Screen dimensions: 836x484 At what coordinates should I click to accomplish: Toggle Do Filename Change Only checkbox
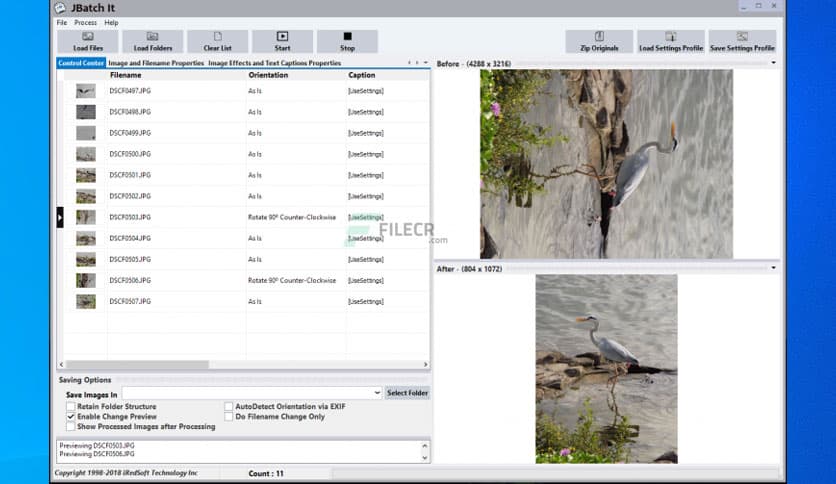[x=229, y=416]
